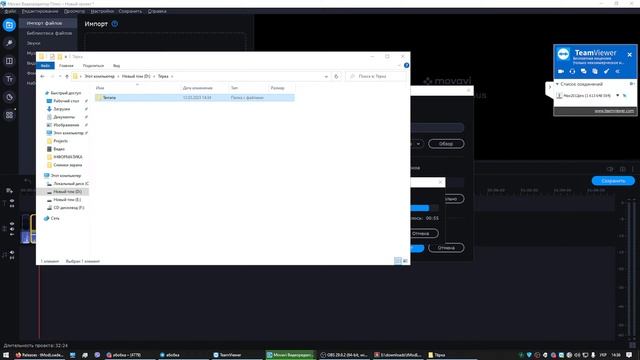Expand Explorer address history dropdown
Viewport: 640px width, 360px height.
326,76
